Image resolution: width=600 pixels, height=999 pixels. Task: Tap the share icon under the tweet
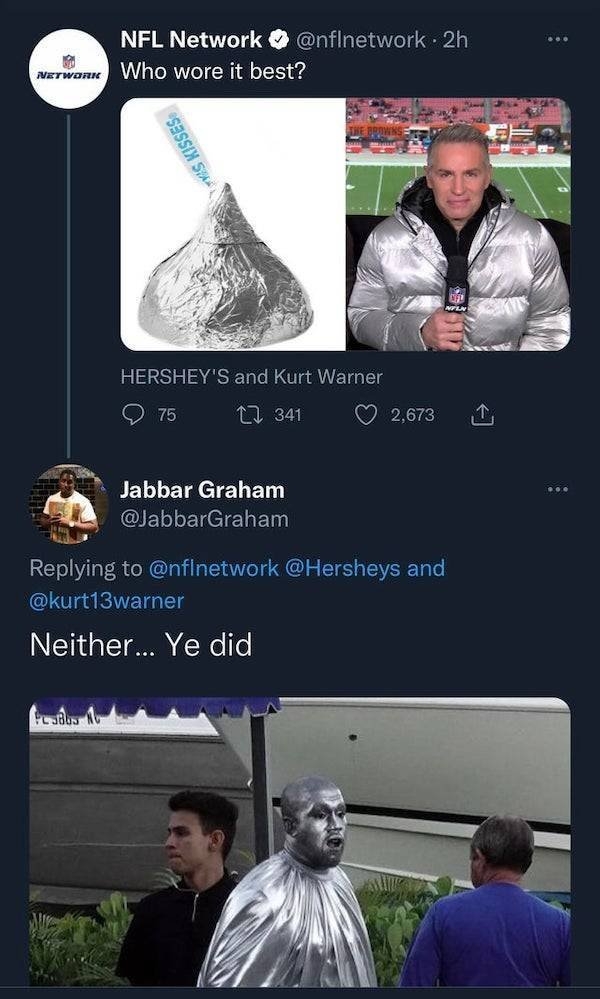482,414
